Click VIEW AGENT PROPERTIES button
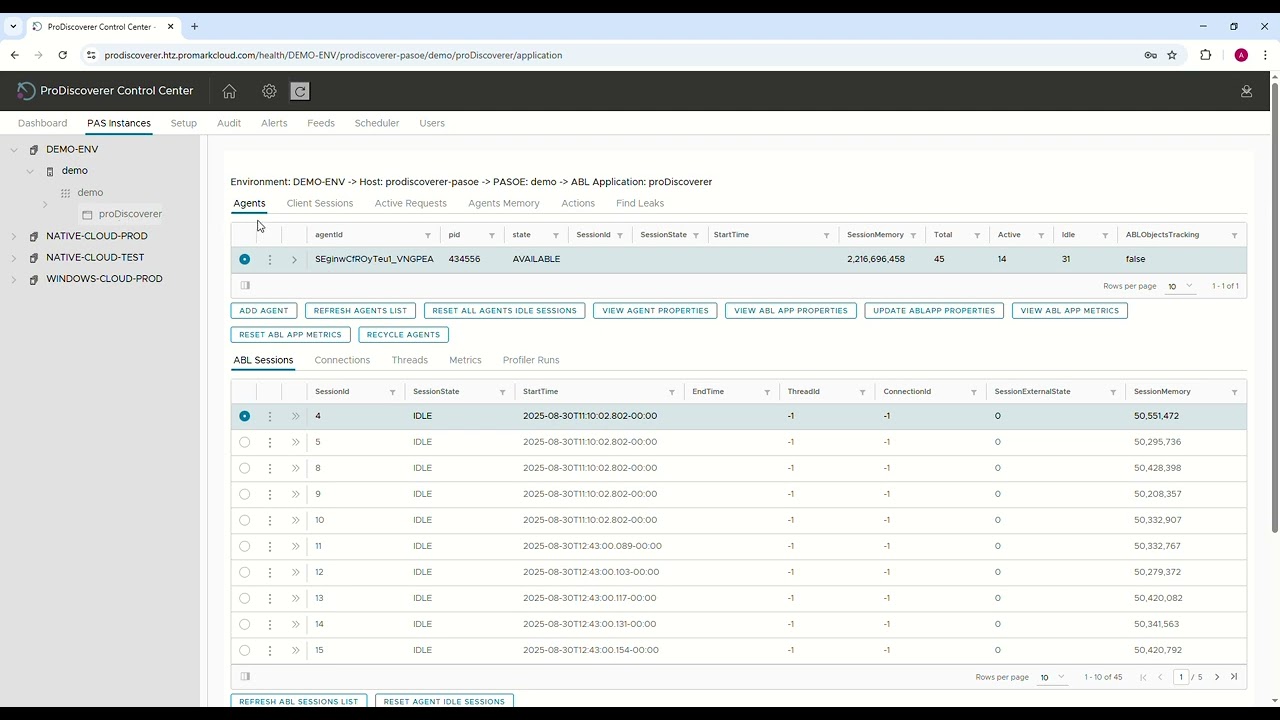This screenshot has height=720, width=1280. point(655,311)
